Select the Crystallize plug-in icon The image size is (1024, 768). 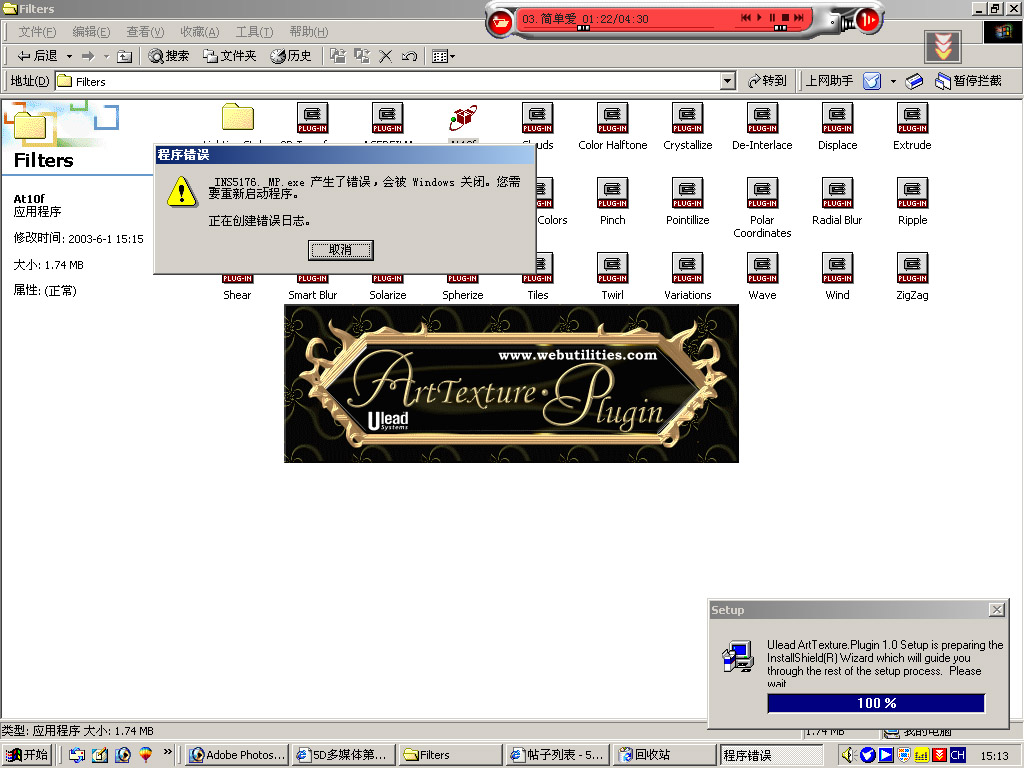coord(688,119)
